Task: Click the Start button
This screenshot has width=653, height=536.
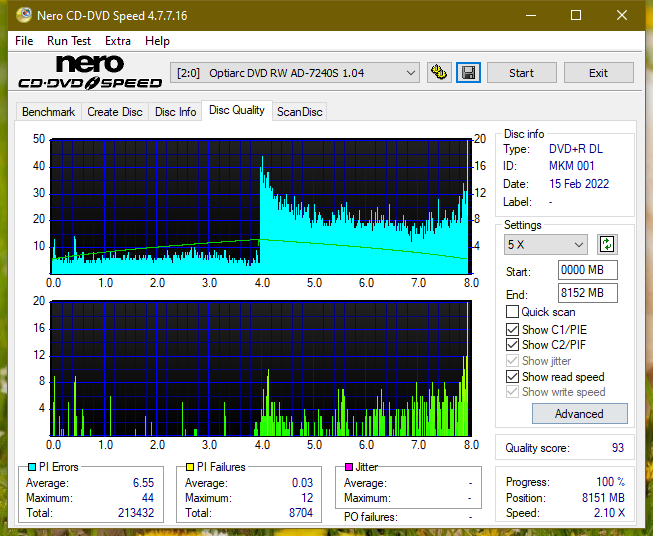Action: pos(521,73)
